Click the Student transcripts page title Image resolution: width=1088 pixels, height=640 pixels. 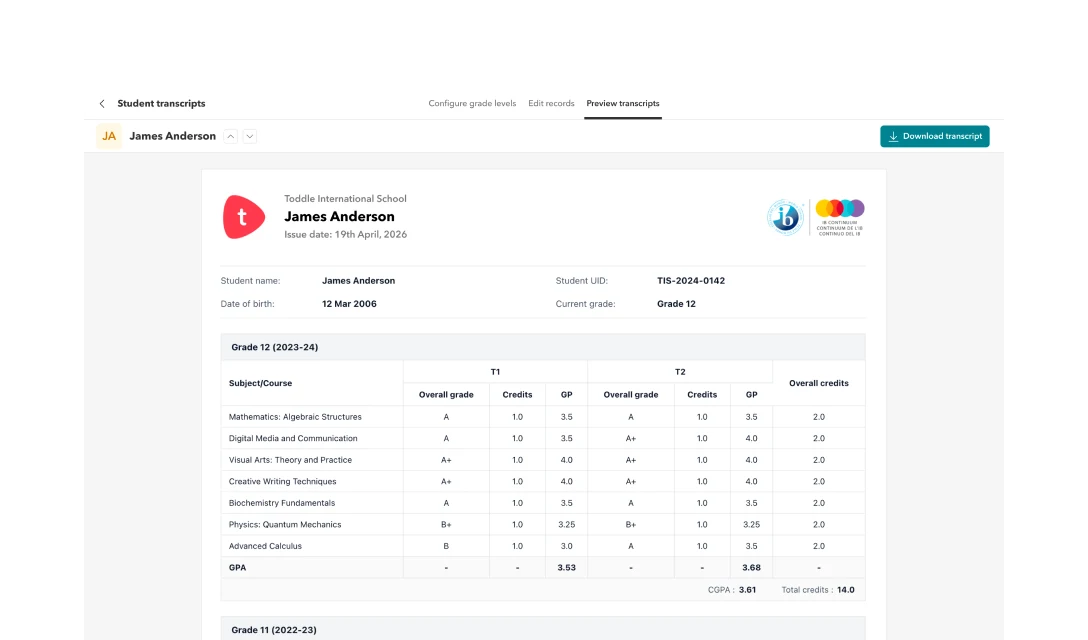pyautogui.click(x=161, y=103)
